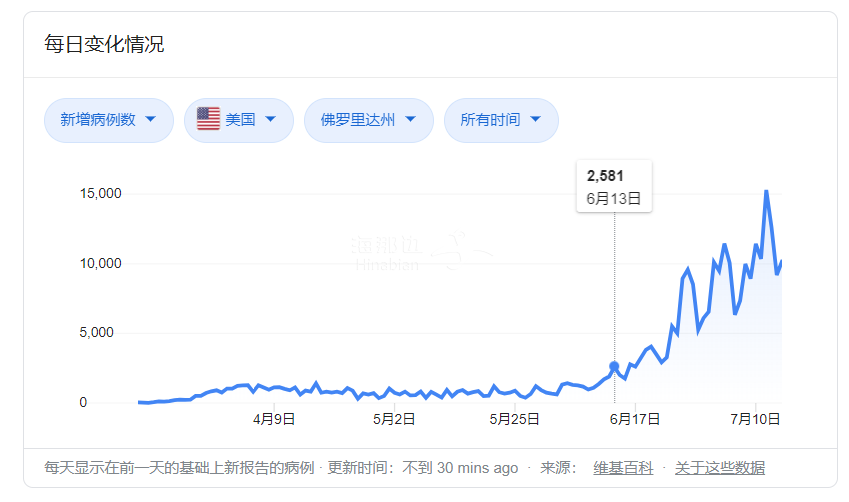
Task: Expand the 所有时间 time range dropdown
Action: pos(500,120)
